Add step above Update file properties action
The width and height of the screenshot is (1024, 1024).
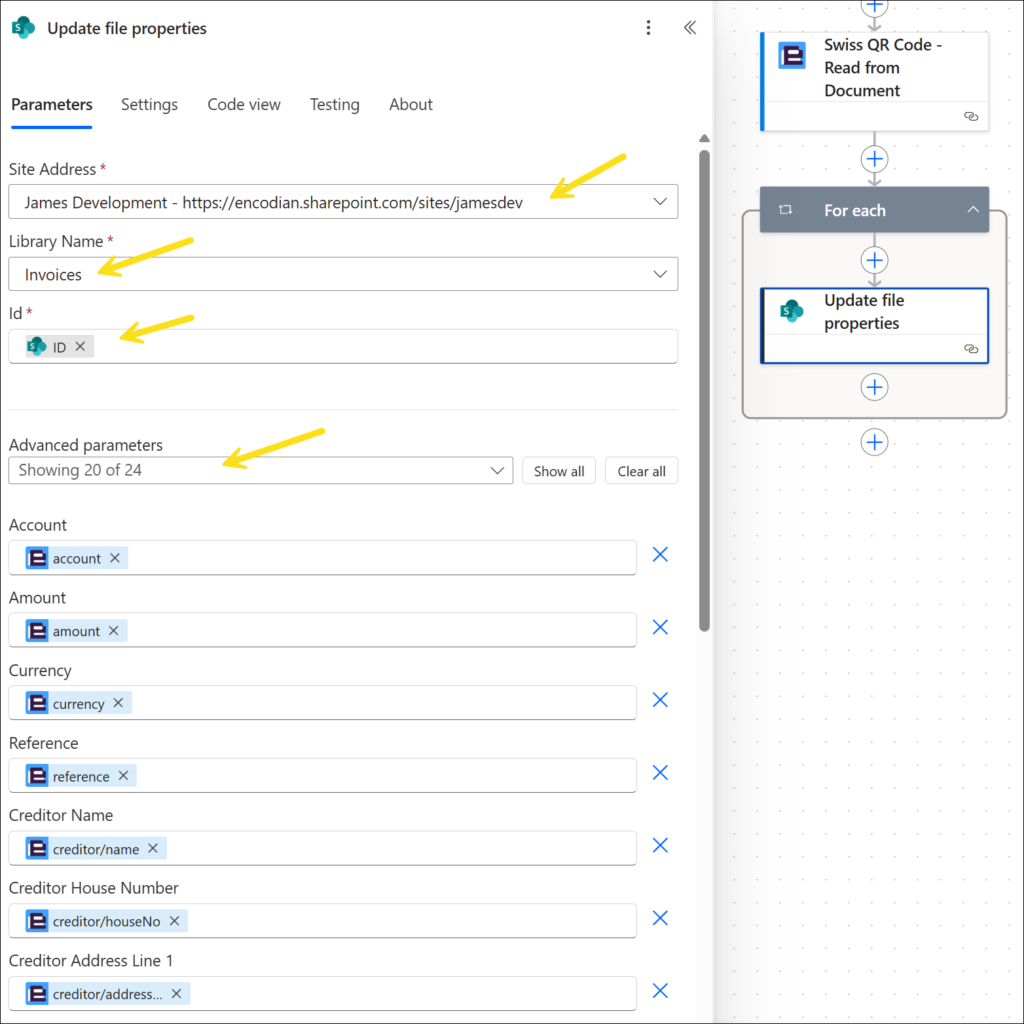point(874,260)
